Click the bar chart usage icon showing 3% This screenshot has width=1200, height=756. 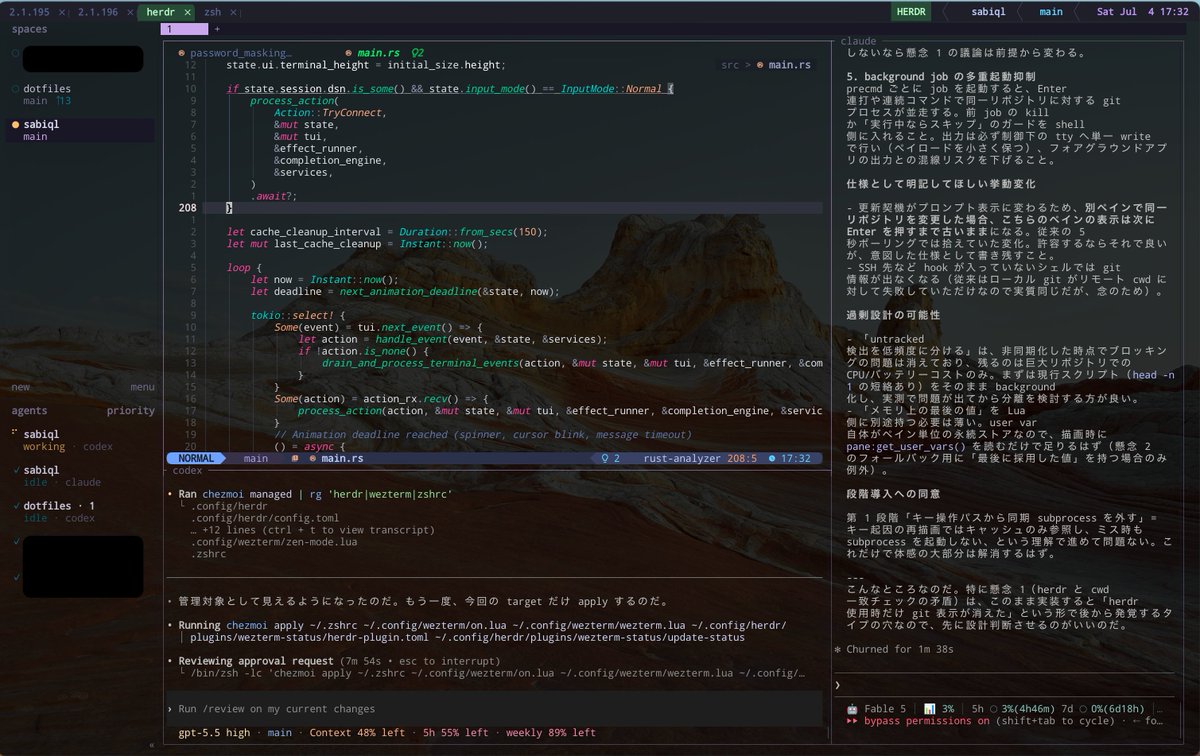929,709
